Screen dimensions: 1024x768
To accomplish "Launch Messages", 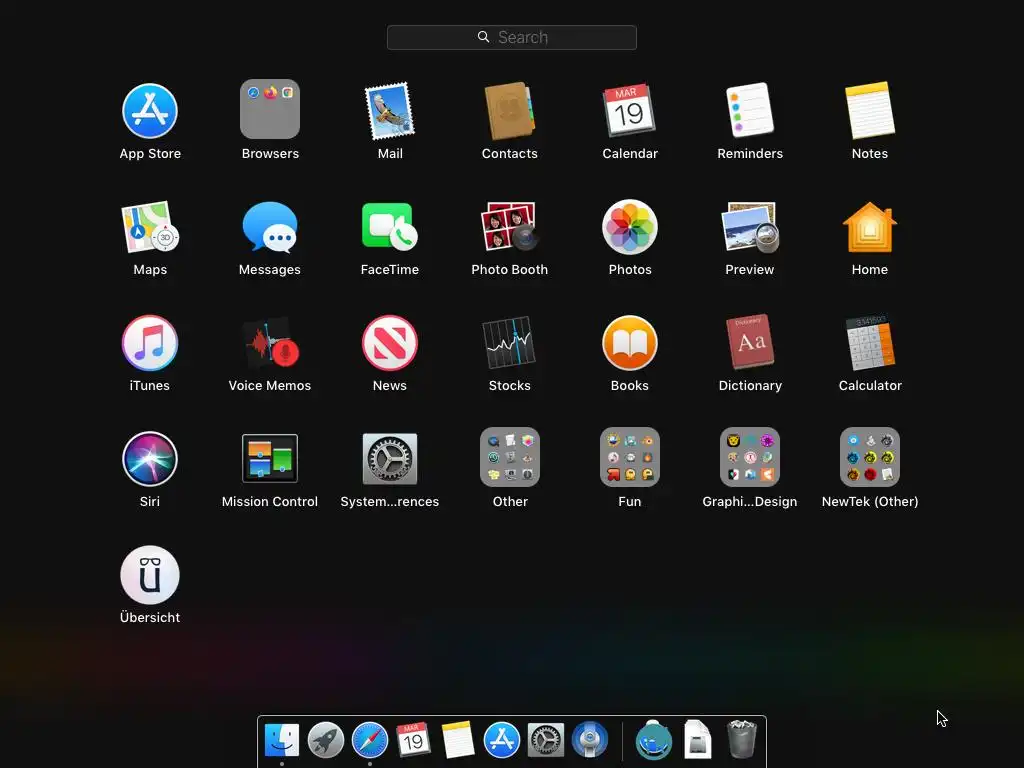I will click(270, 227).
